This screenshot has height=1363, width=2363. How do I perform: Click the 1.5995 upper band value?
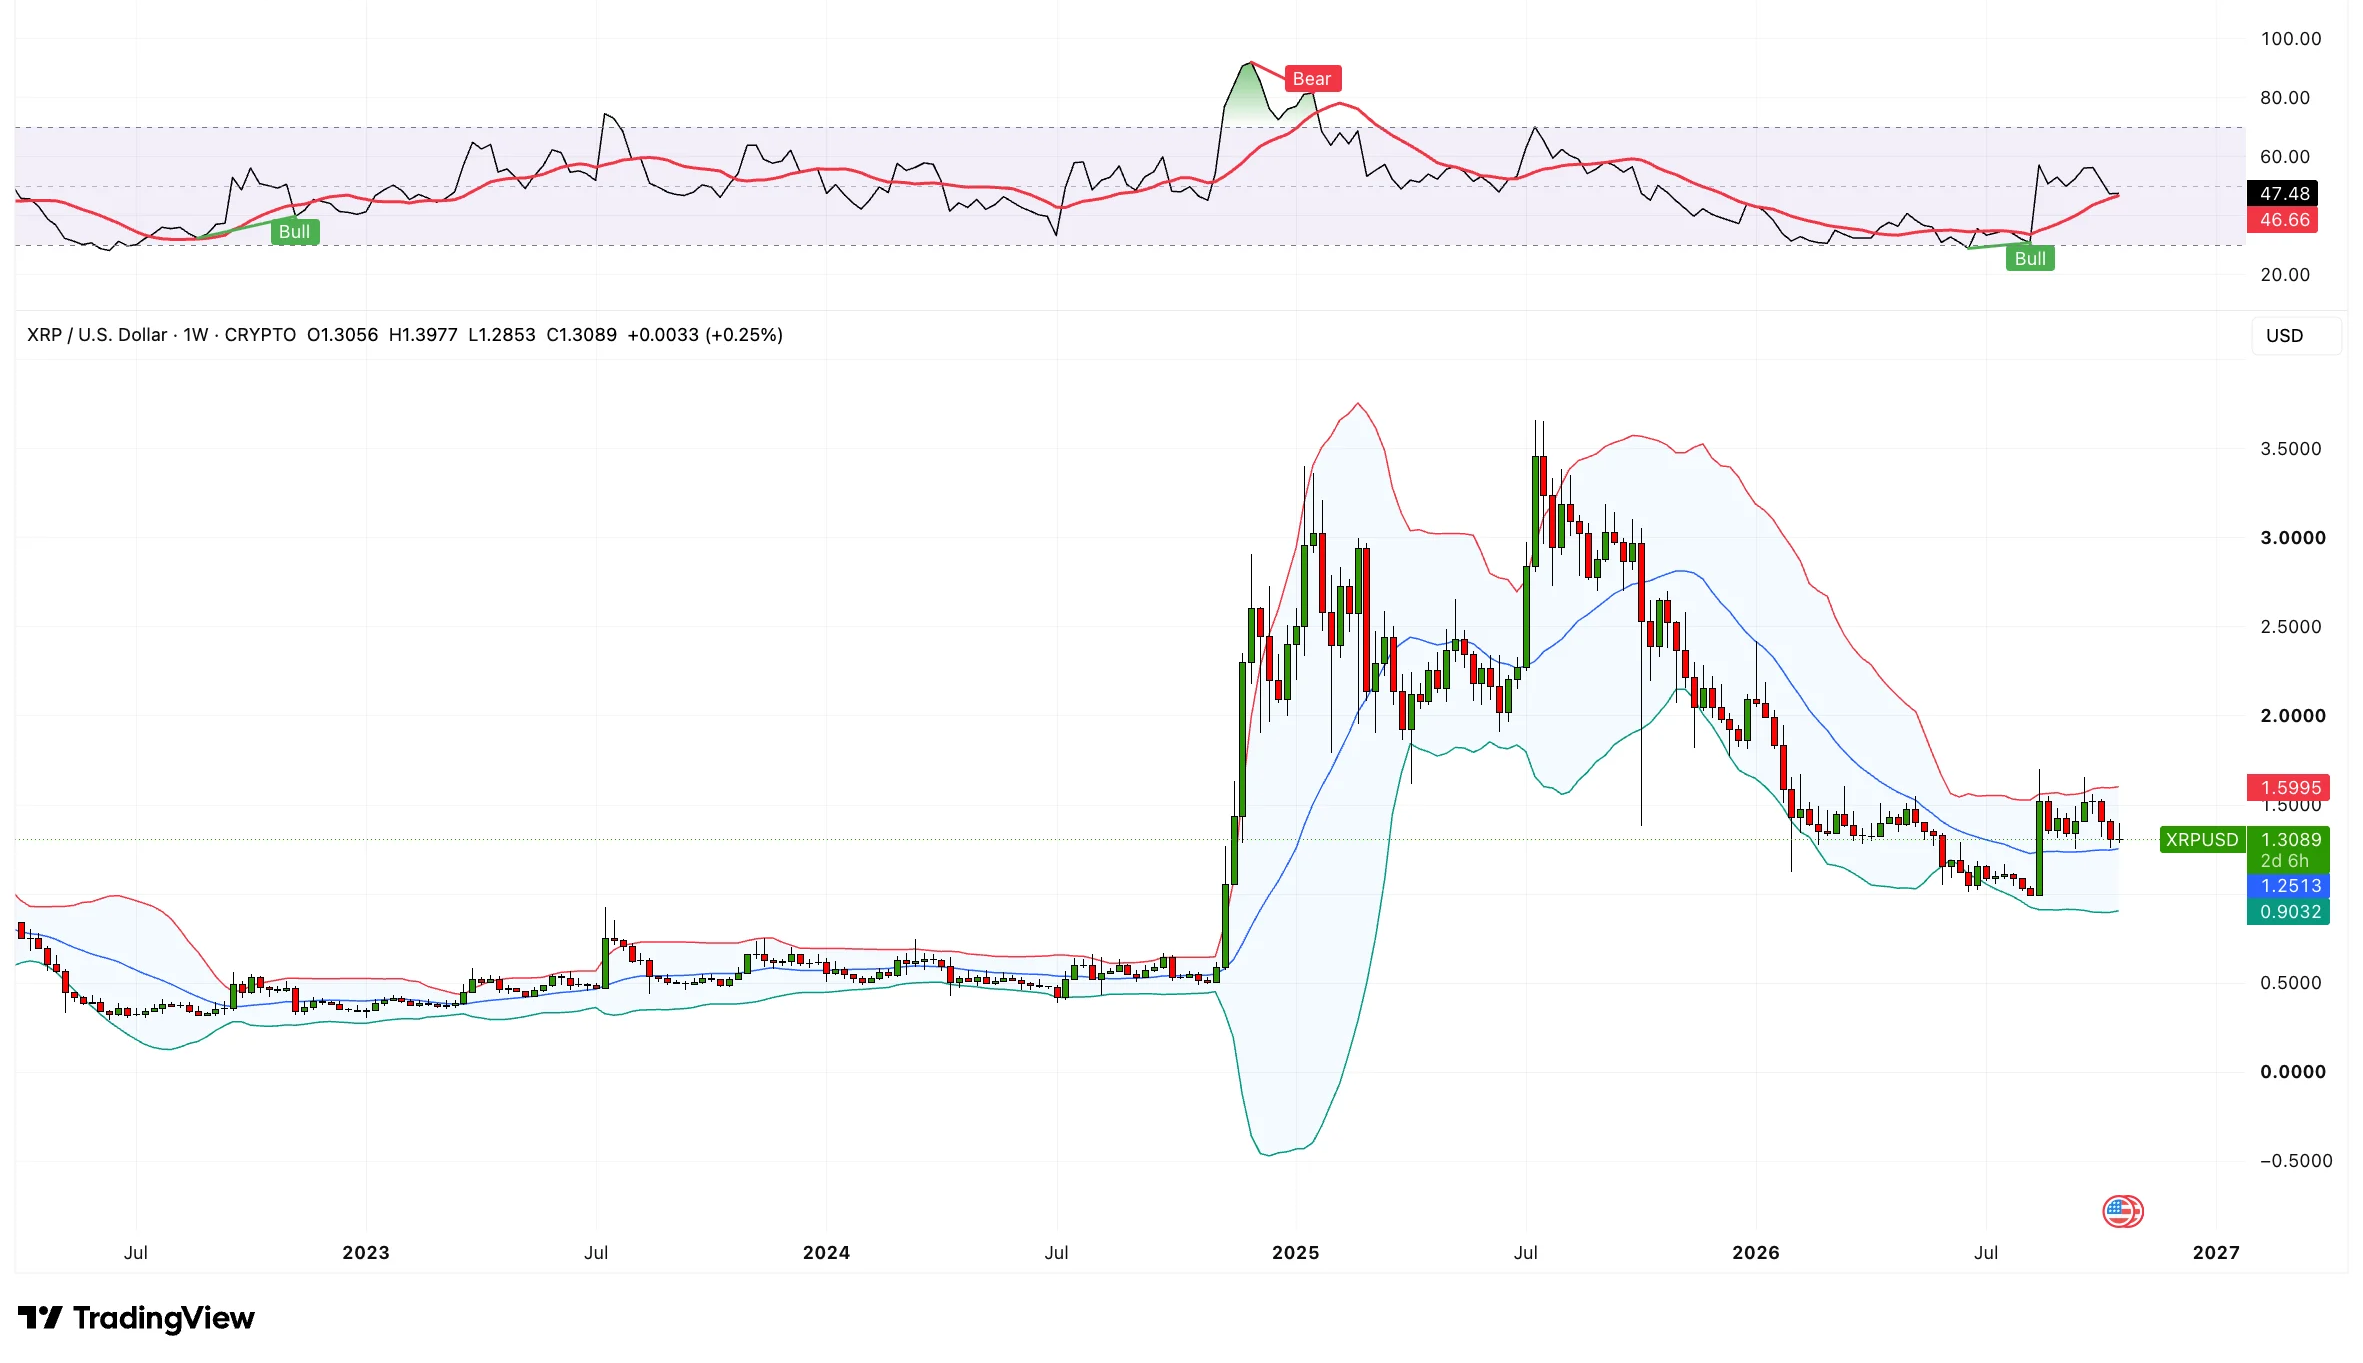pos(2288,788)
